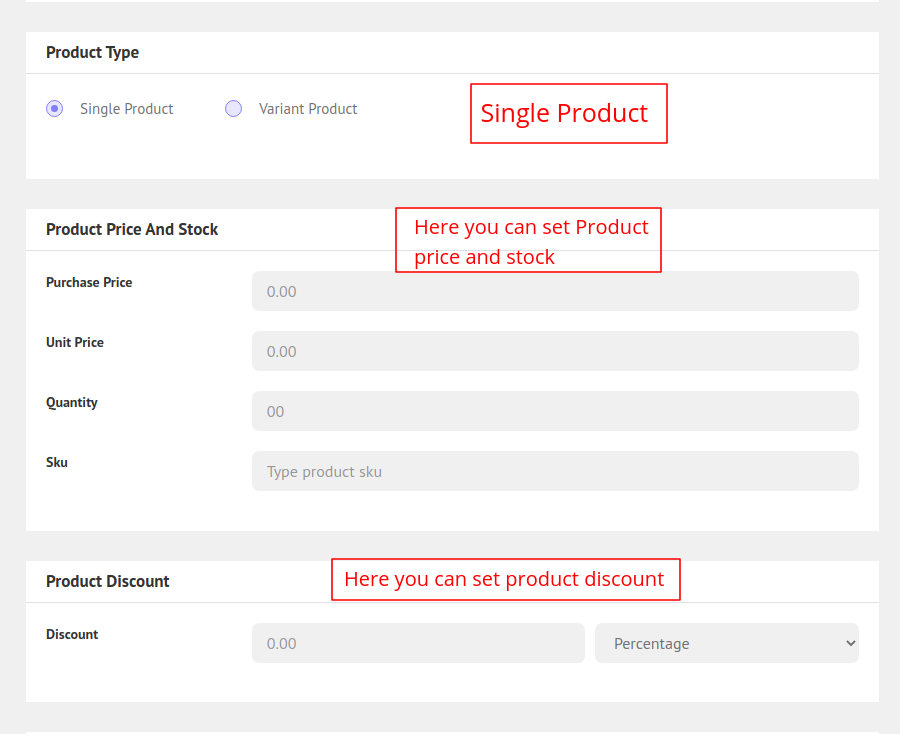Focus the Discount amount input

point(418,643)
